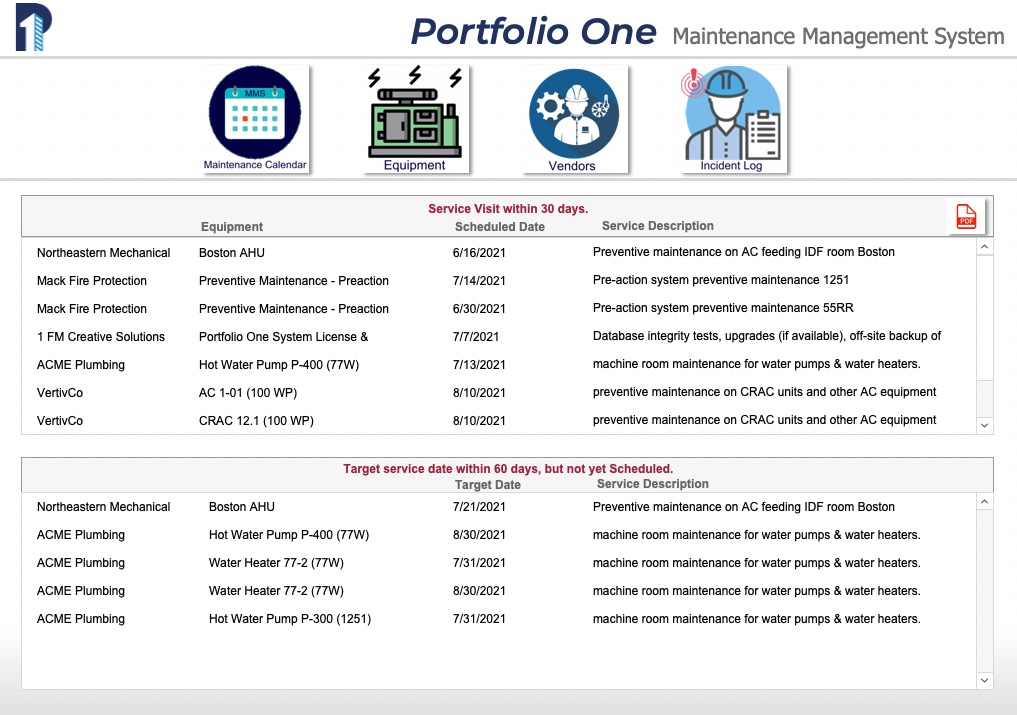
Task: Click Database integrity tests description
Action: 767,335
